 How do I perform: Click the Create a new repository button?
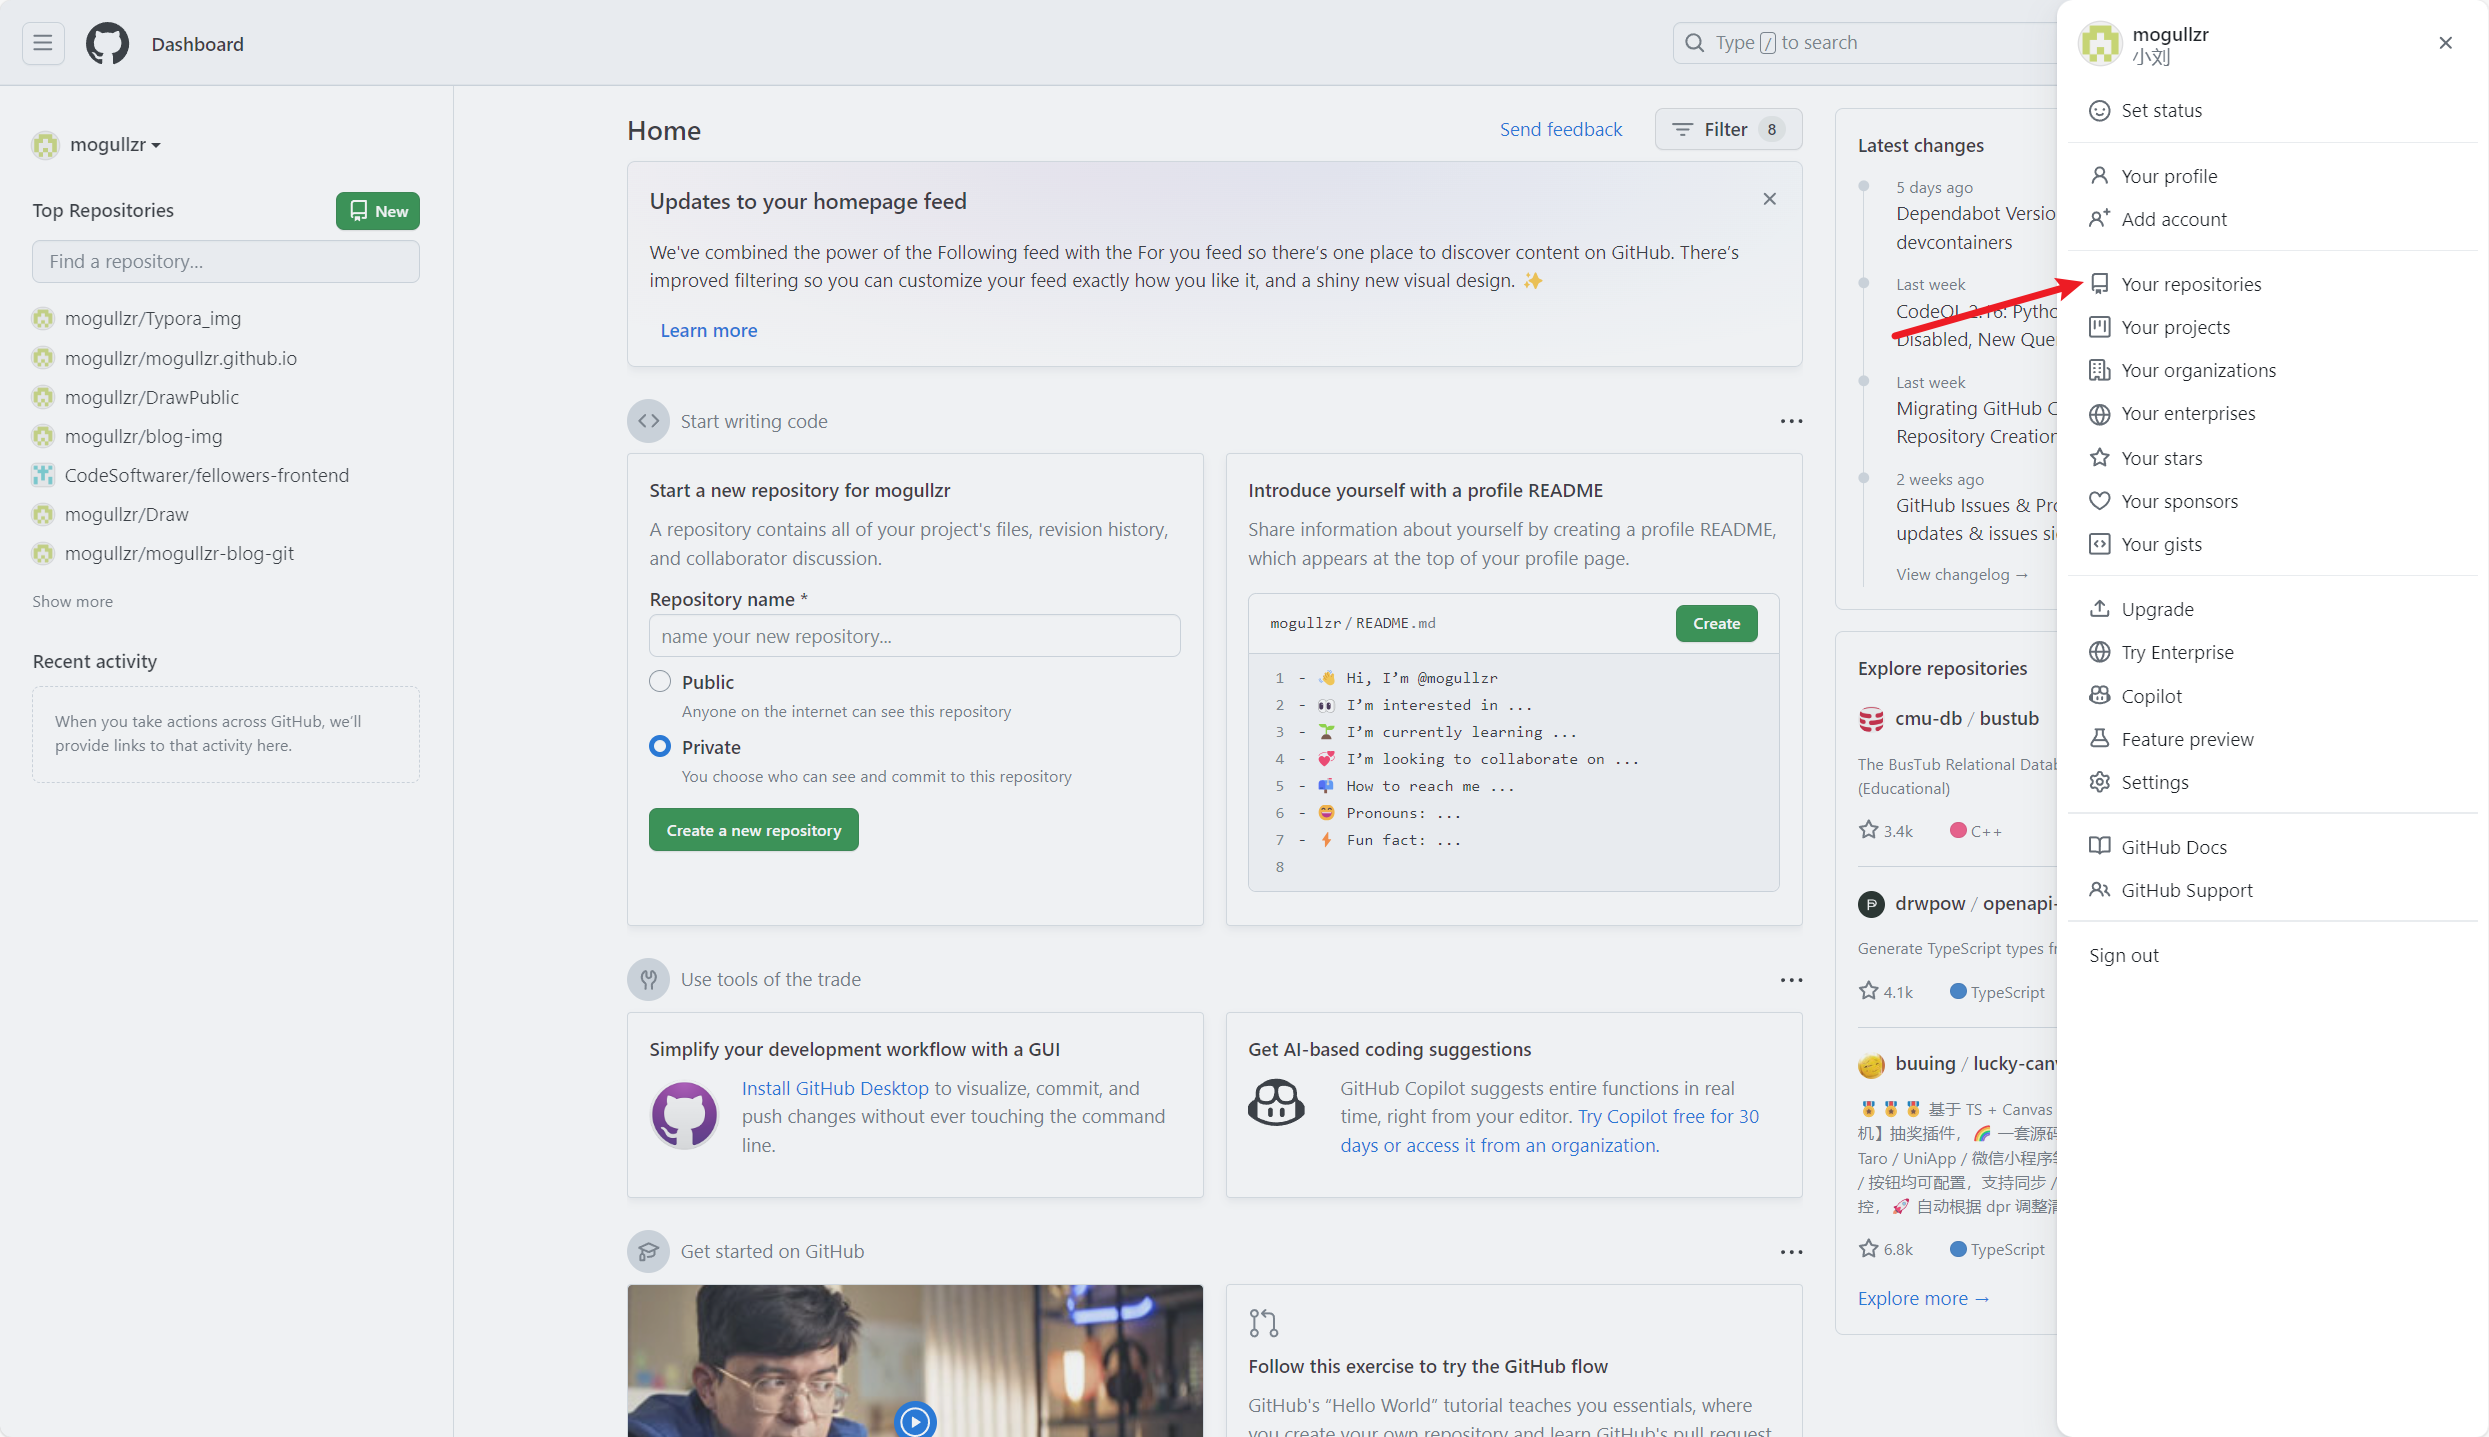coord(753,830)
